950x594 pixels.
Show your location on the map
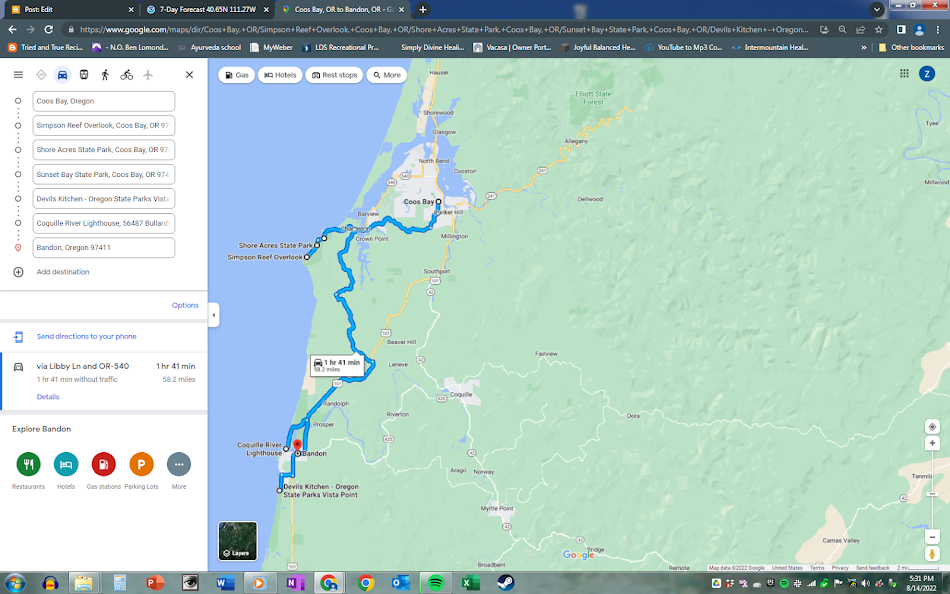pyautogui.click(x=932, y=427)
